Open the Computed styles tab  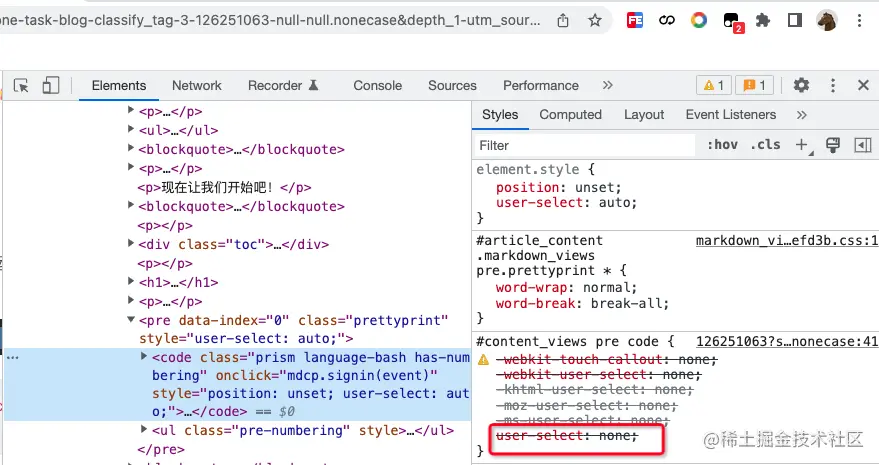click(x=570, y=114)
